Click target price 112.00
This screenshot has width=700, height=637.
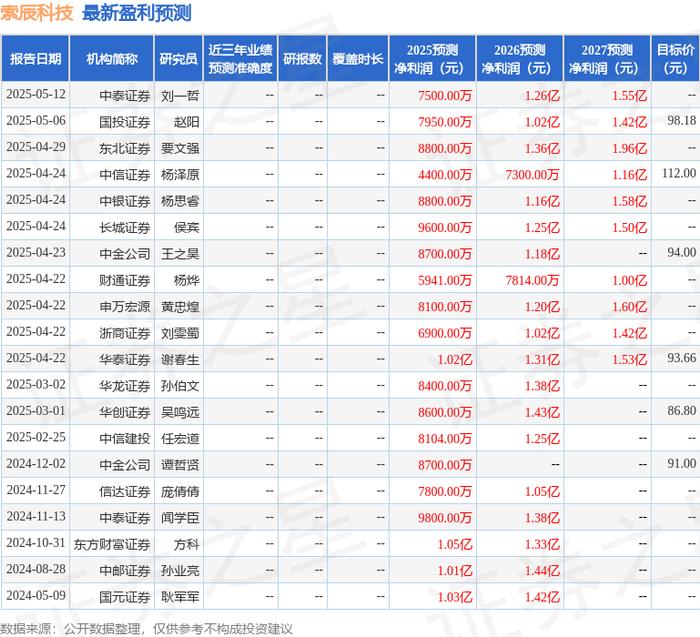click(x=679, y=173)
